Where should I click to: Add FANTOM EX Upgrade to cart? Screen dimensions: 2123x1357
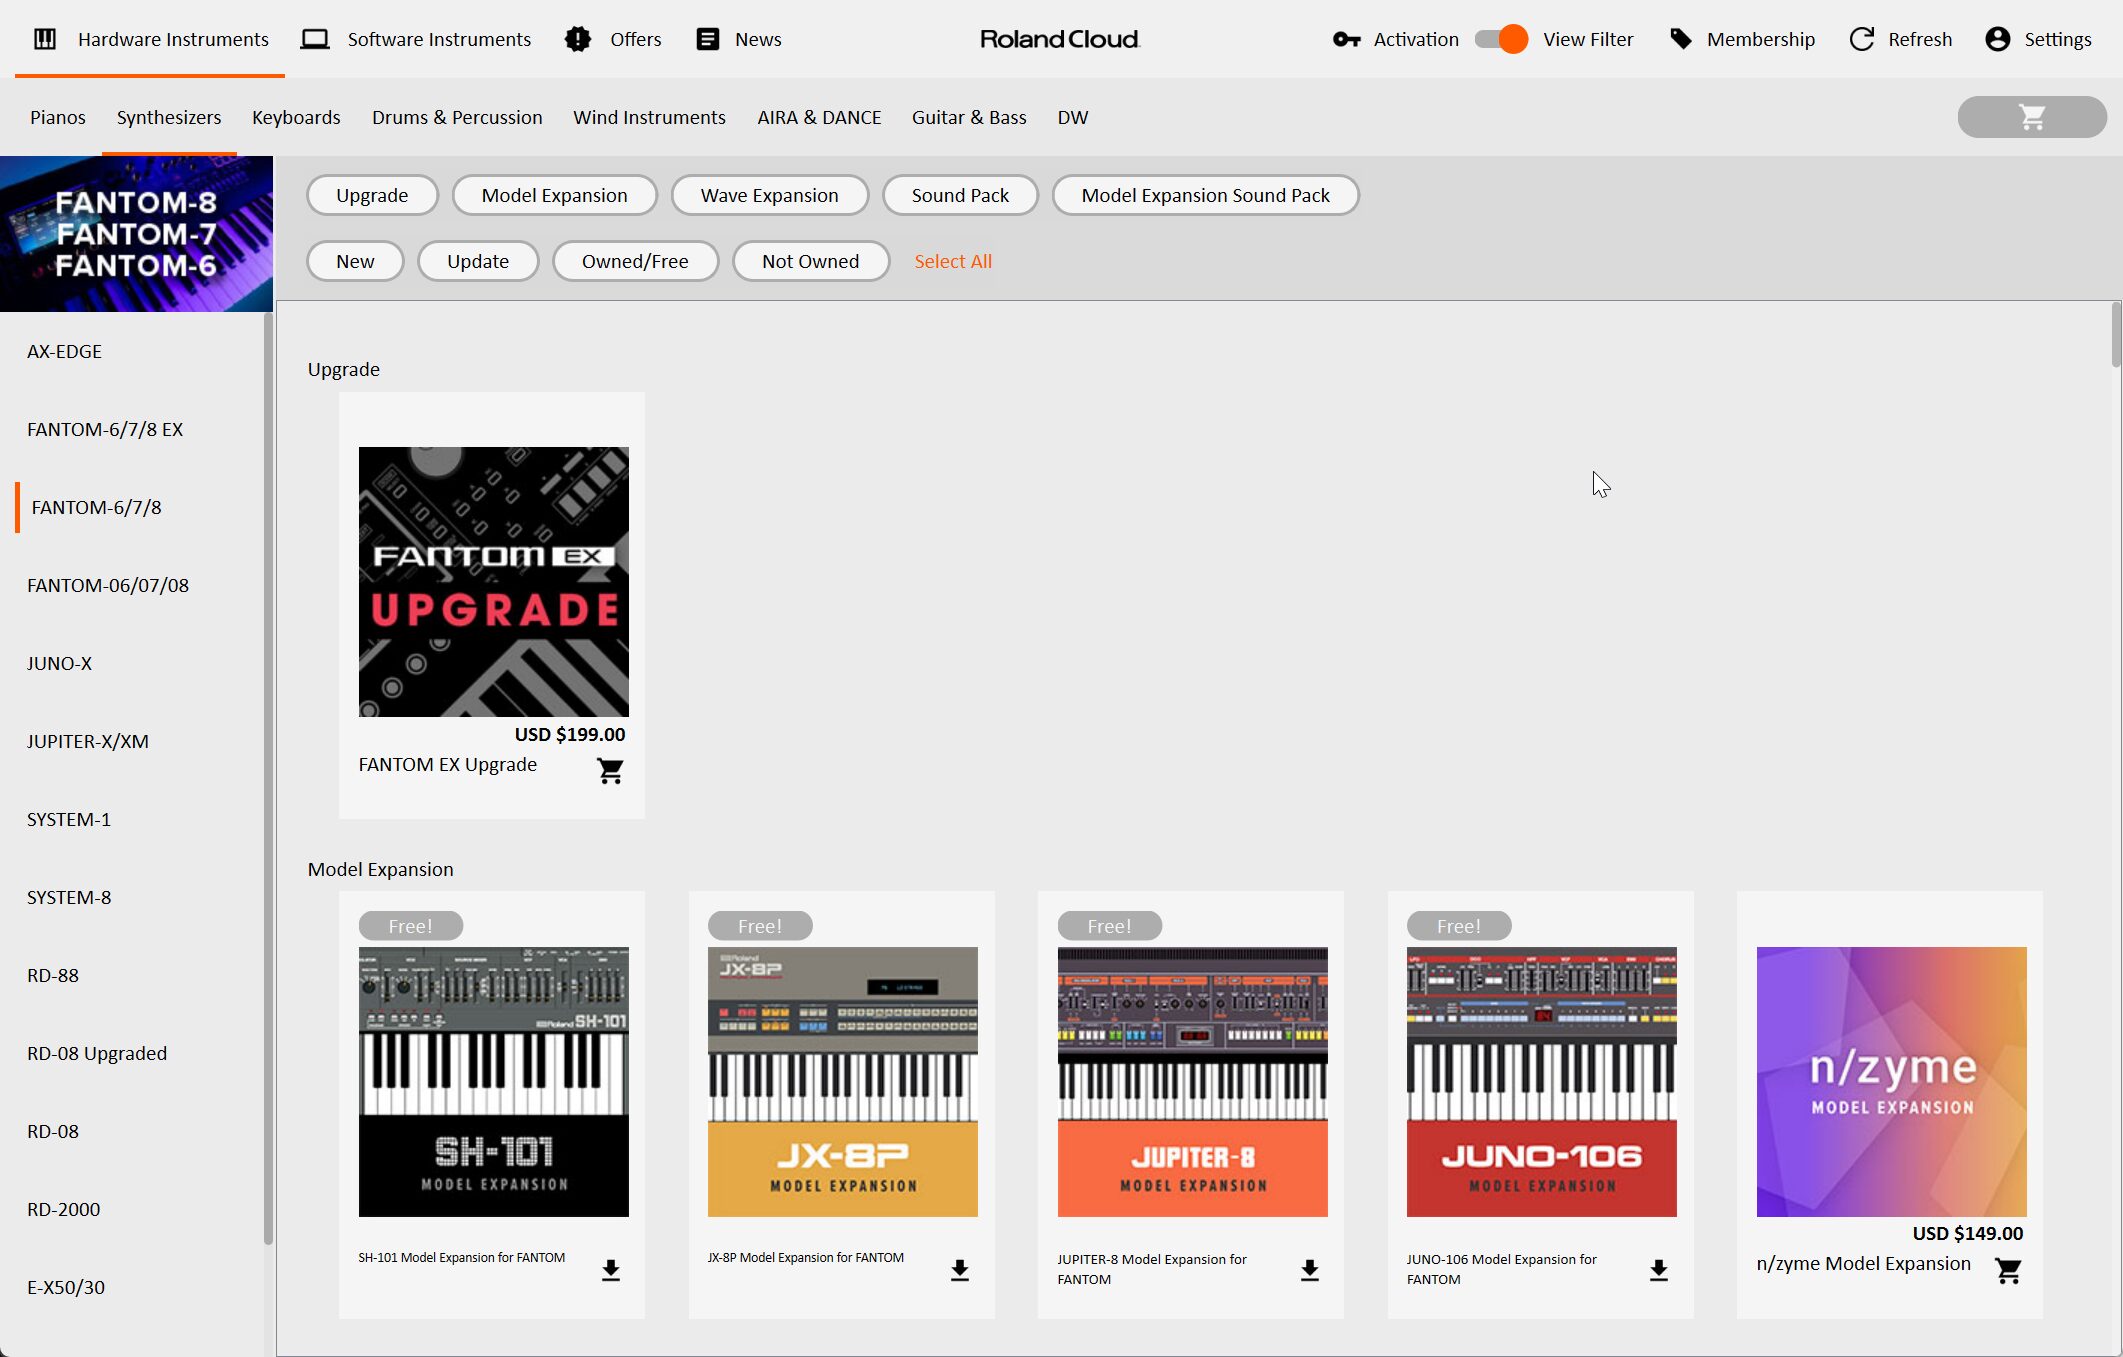point(610,770)
